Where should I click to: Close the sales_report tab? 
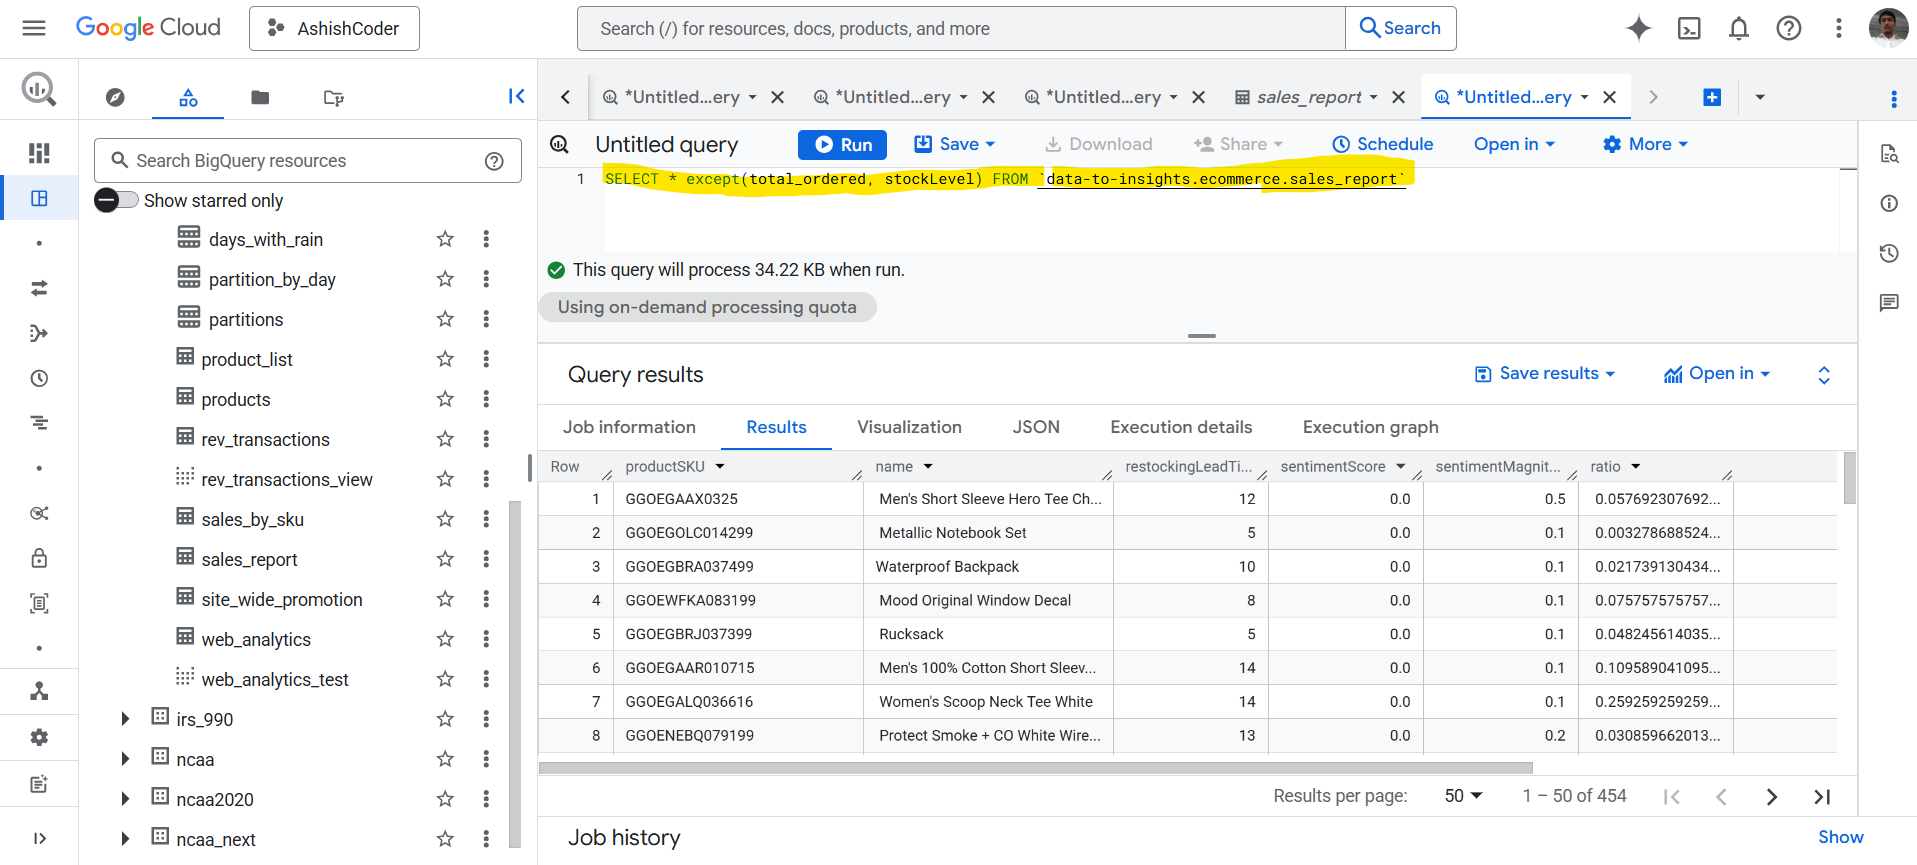point(1398,97)
